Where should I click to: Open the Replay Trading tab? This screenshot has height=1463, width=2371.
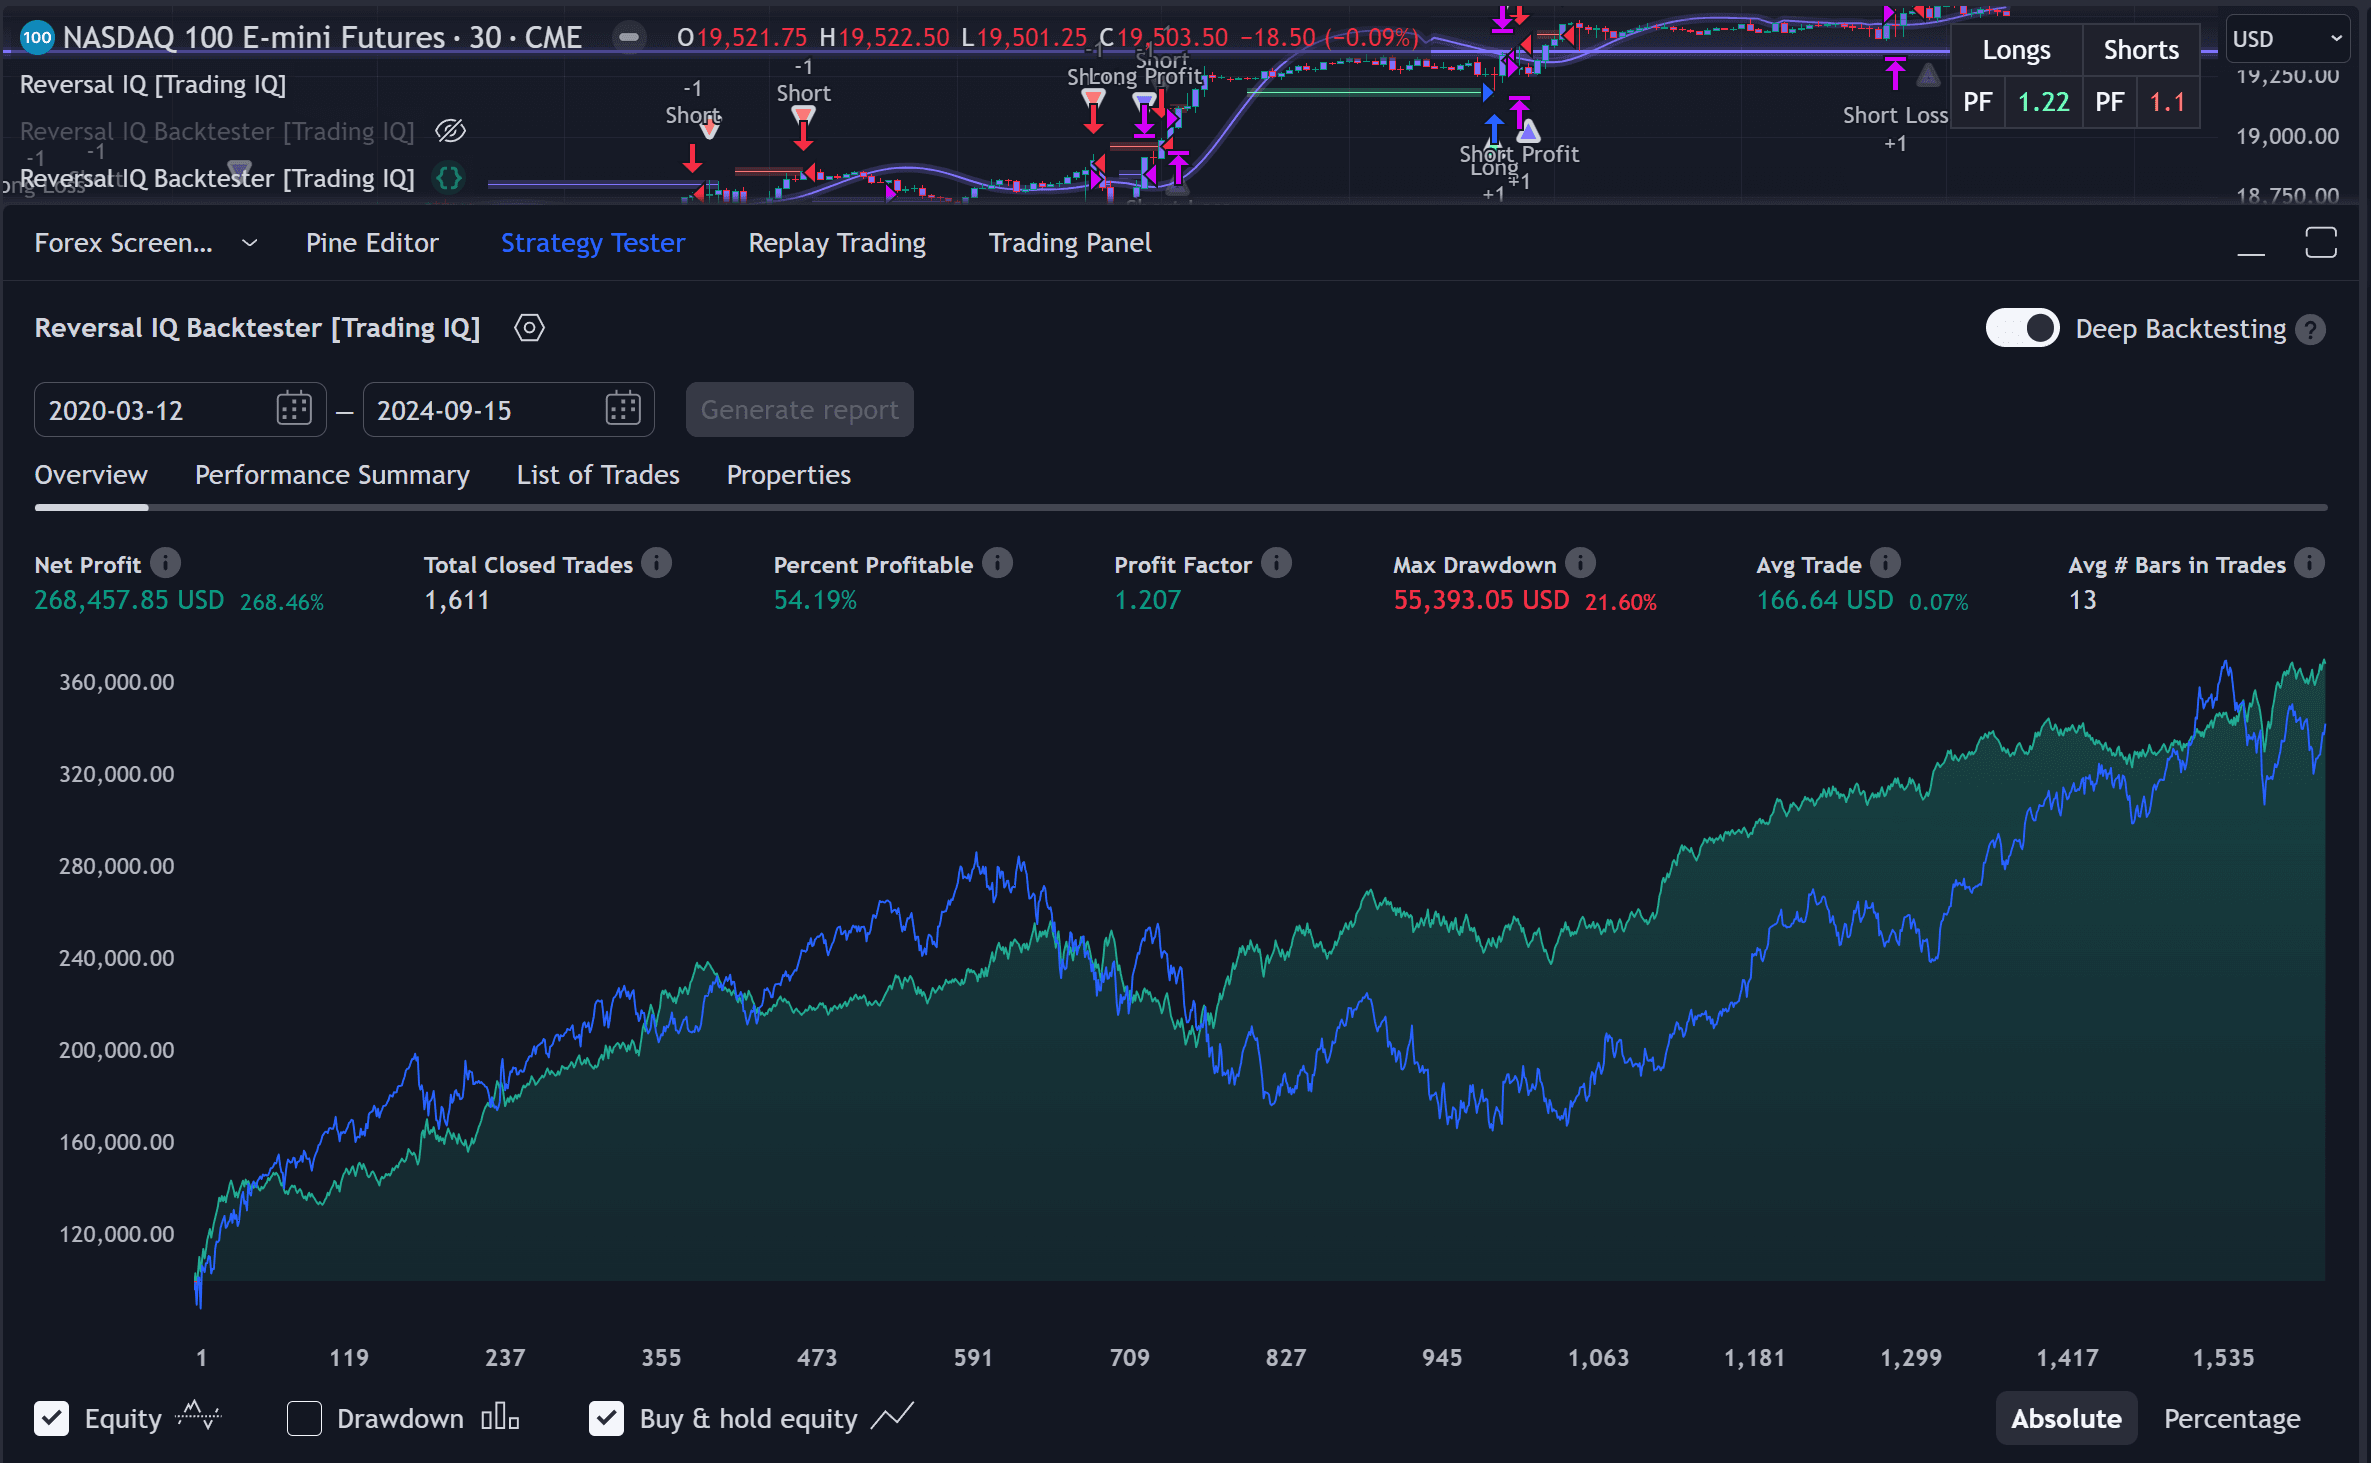837,243
